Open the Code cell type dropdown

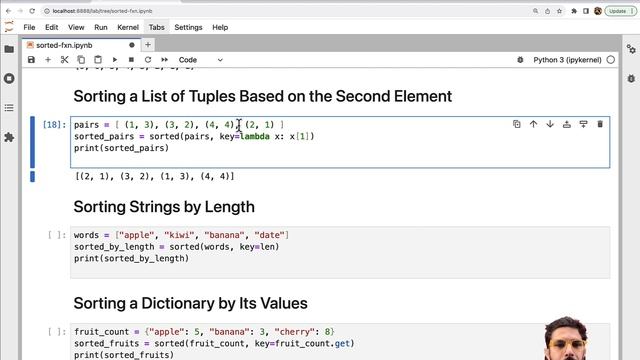[200, 60]
